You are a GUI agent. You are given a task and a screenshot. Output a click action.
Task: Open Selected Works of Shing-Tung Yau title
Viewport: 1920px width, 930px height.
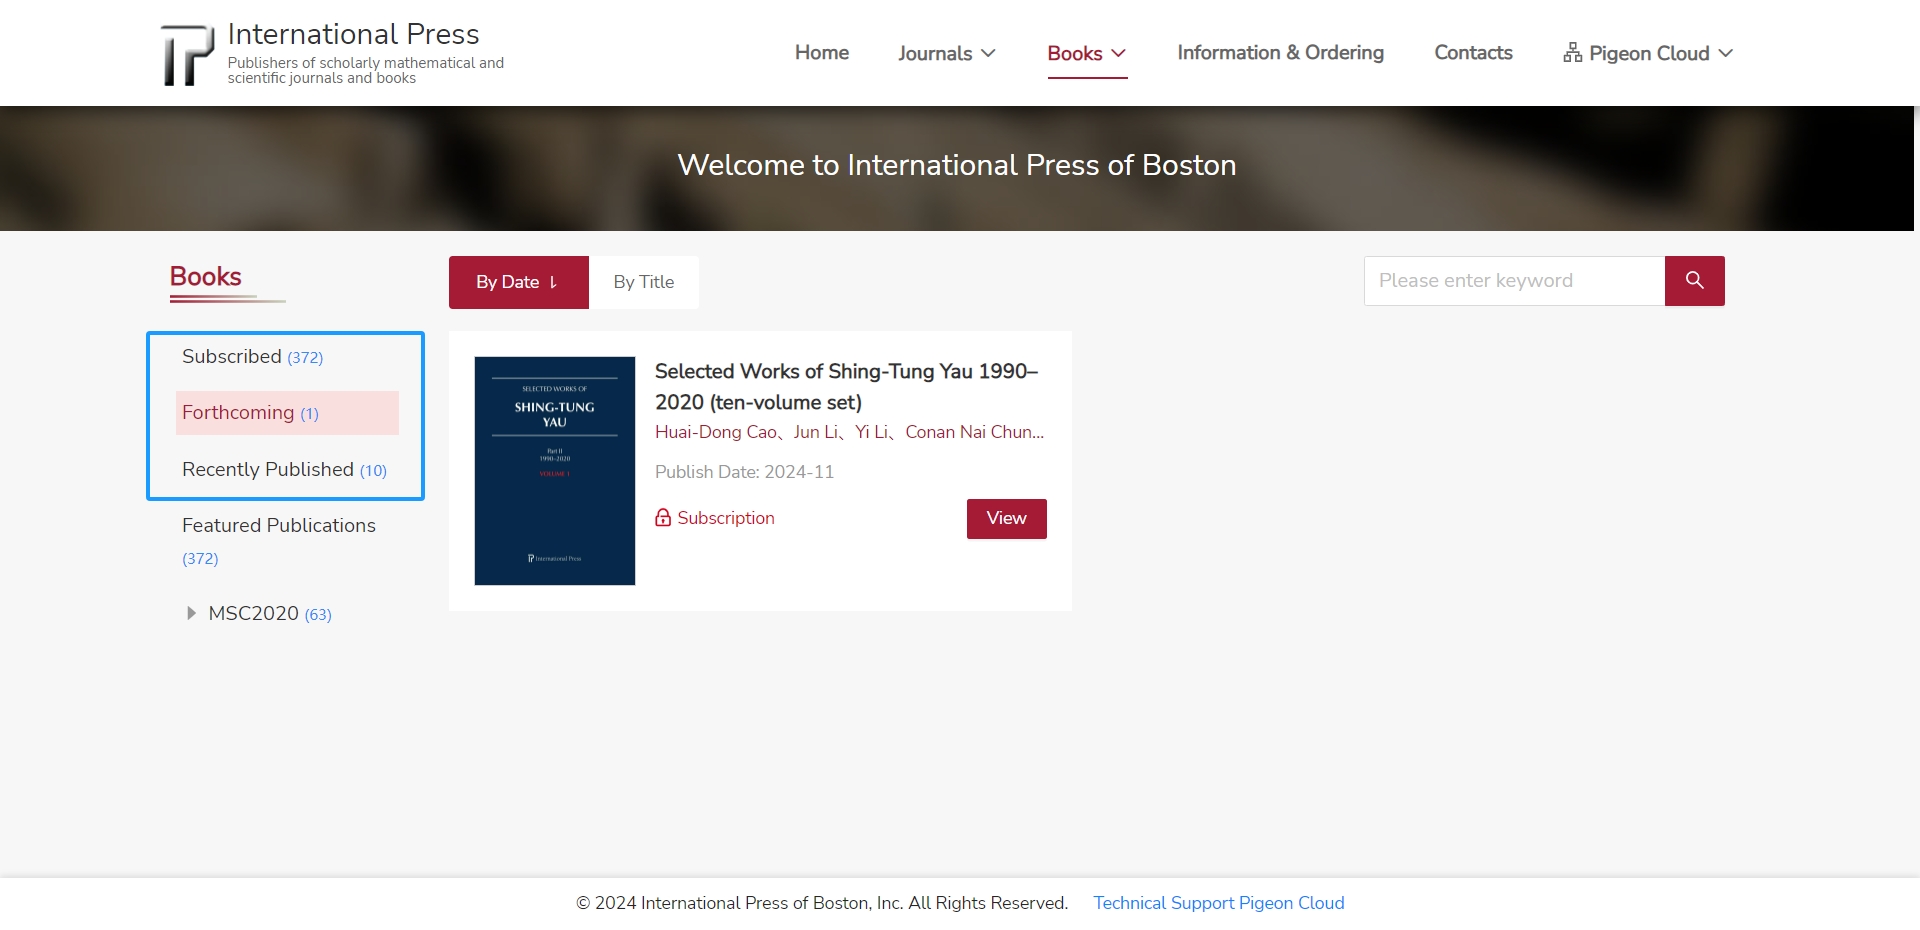tap(847, 386)
